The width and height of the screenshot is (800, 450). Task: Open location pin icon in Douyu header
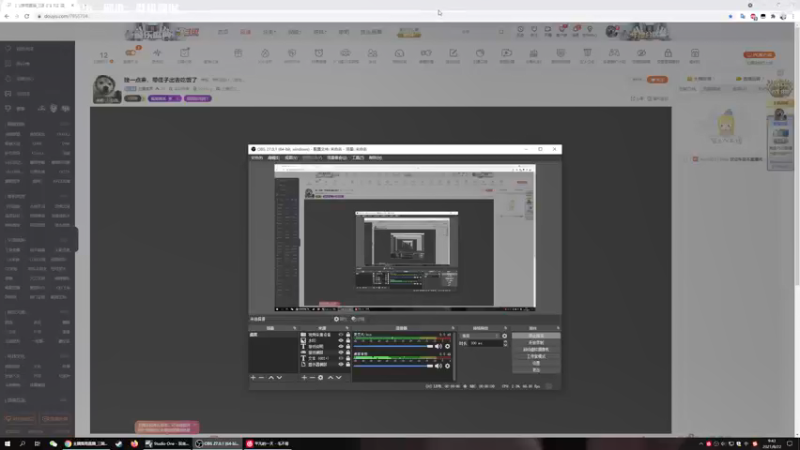coord(589,30)
